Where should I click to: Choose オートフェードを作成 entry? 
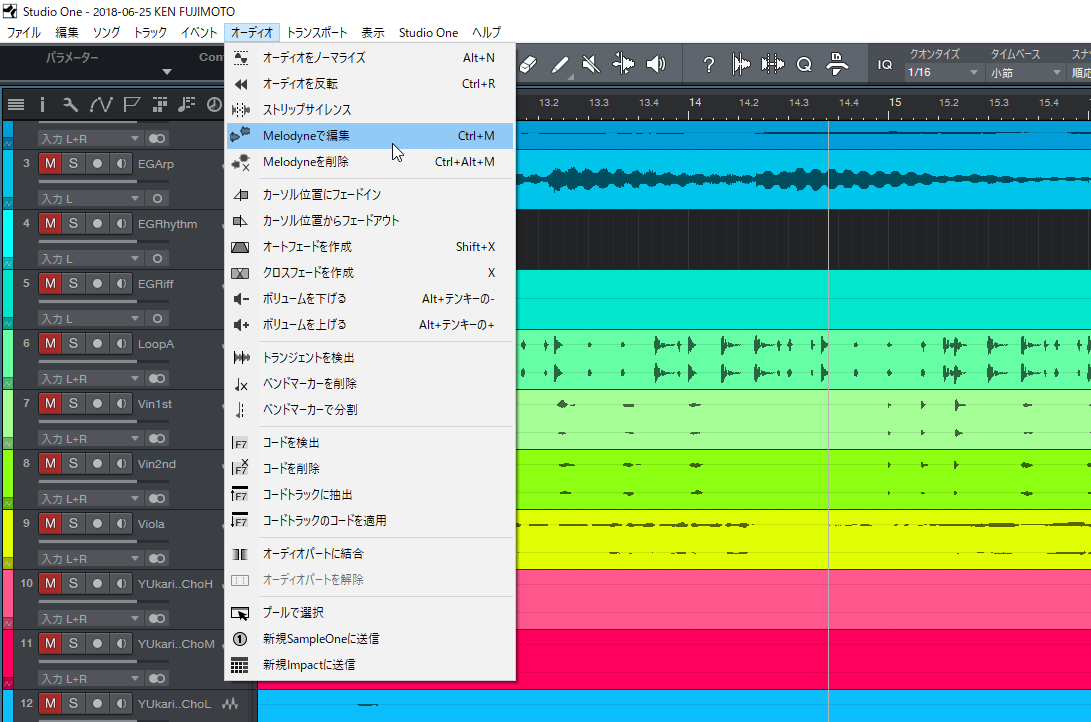click(369, 247)
